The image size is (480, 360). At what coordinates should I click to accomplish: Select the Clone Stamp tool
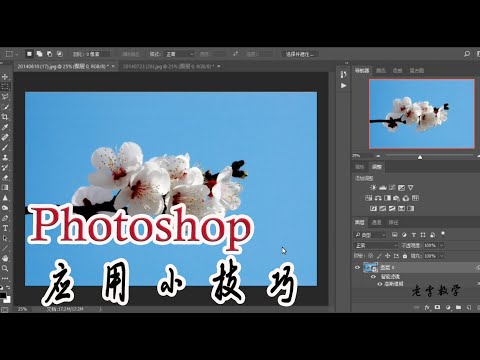coord(5,157)
